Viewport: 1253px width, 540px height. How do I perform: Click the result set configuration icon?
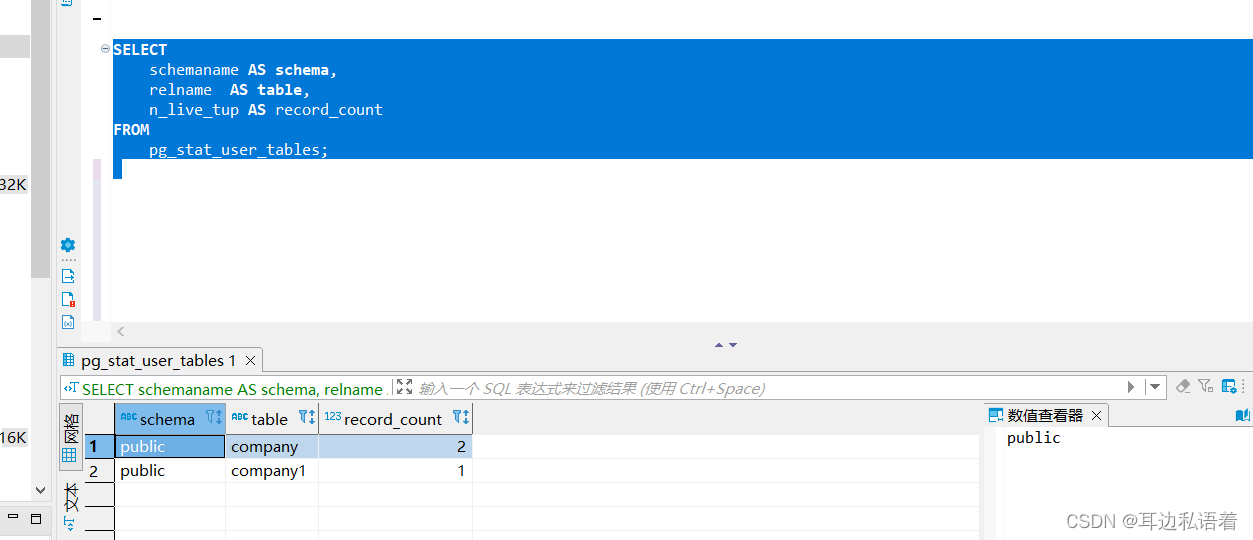click(1230, 386)
